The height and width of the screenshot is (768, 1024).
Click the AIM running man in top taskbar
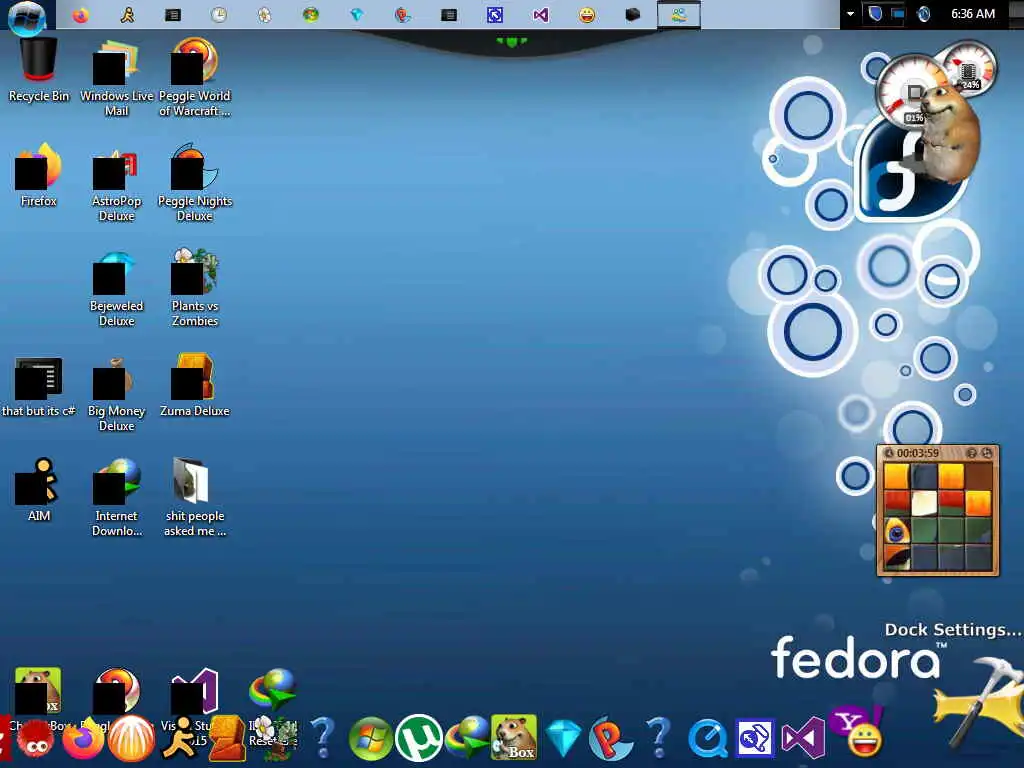coord(127,14)
